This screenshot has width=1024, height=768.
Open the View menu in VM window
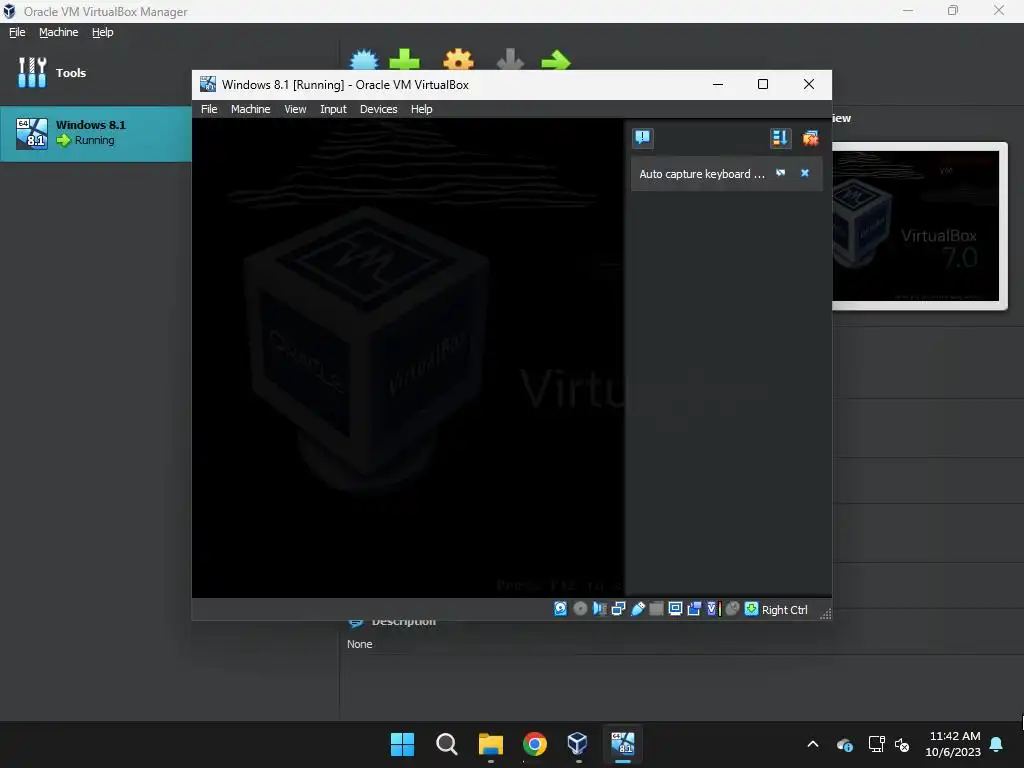point(295,109)
